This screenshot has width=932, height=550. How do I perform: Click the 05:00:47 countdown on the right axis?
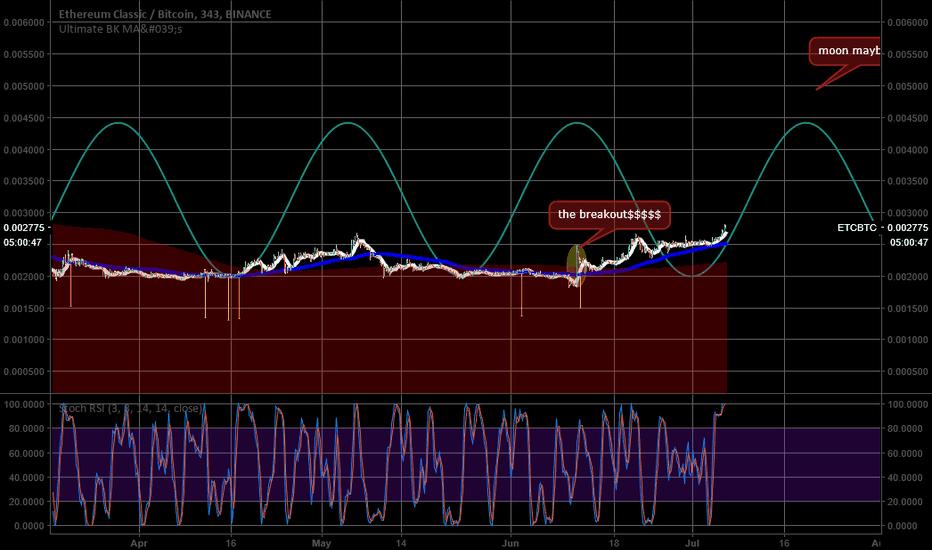(x=909, y=243)
